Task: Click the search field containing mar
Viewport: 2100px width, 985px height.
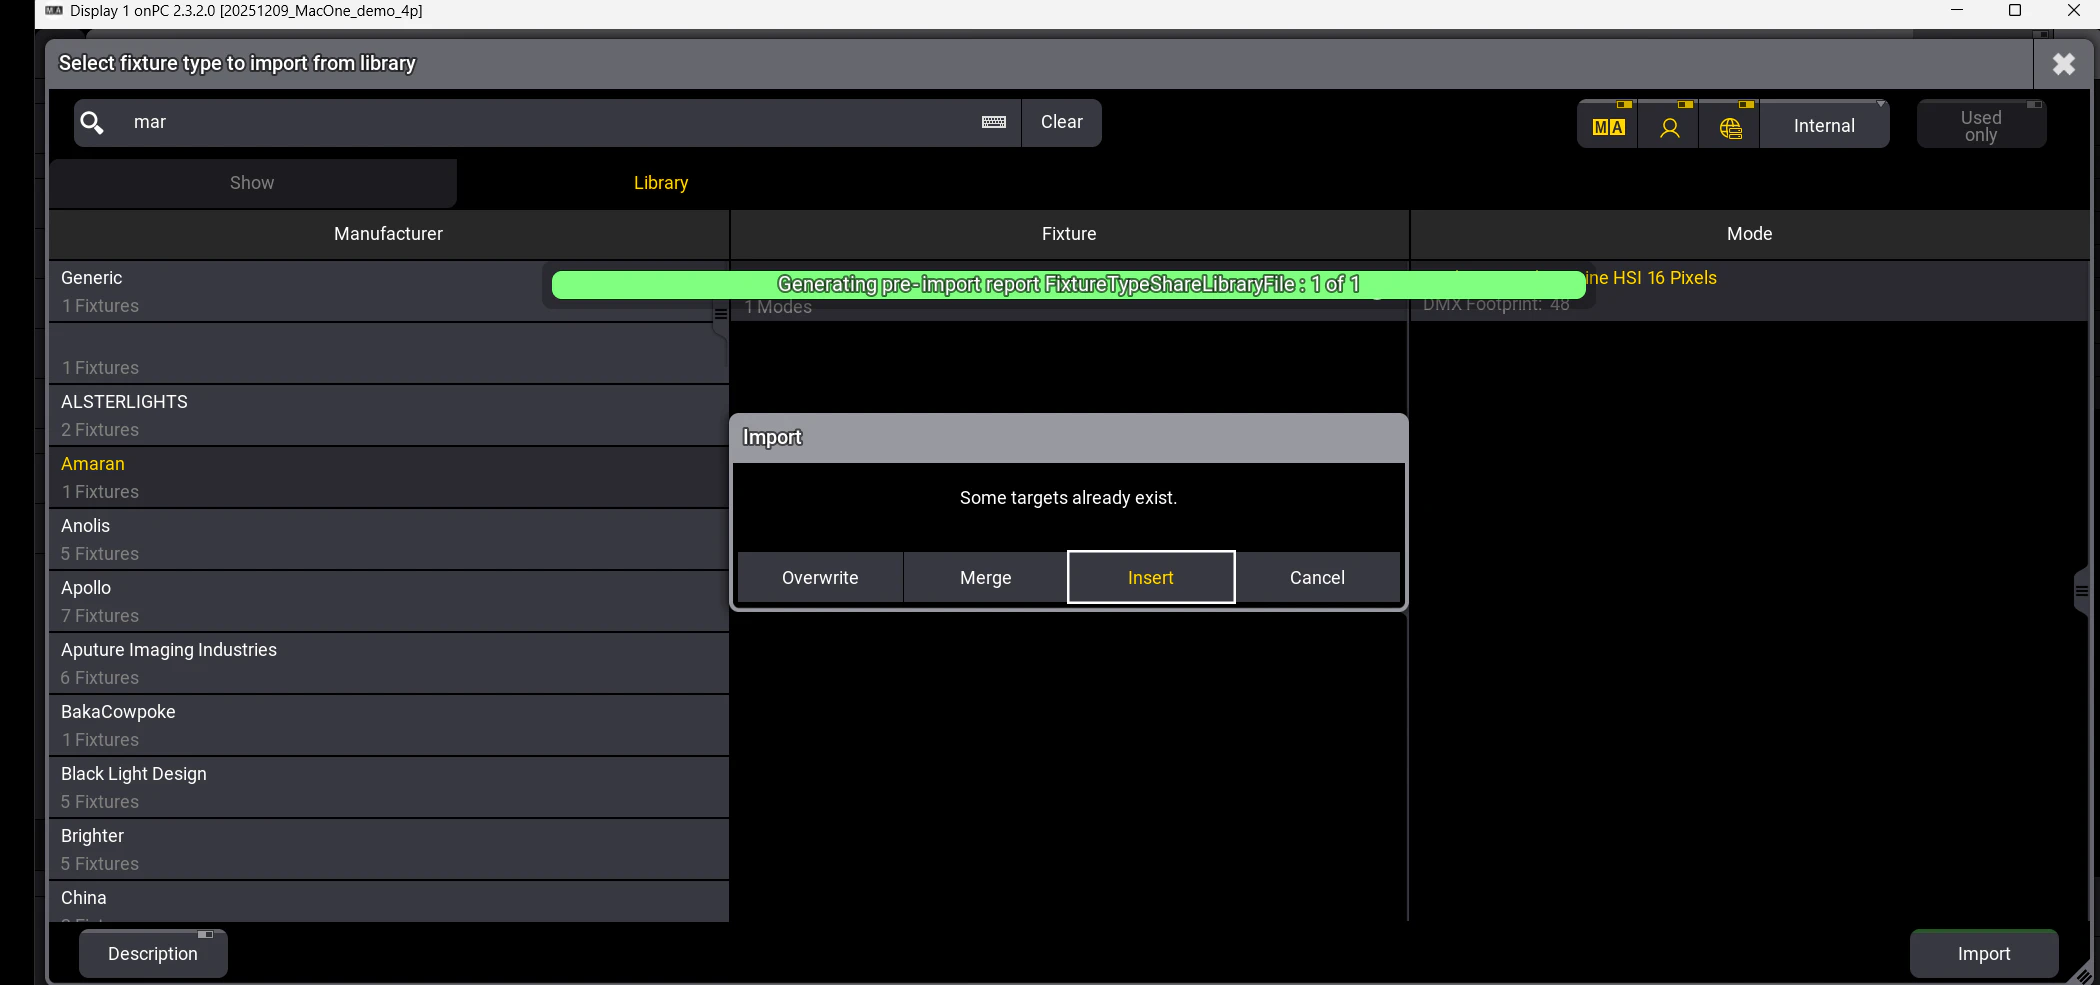Action: click(x=548, y=122)
